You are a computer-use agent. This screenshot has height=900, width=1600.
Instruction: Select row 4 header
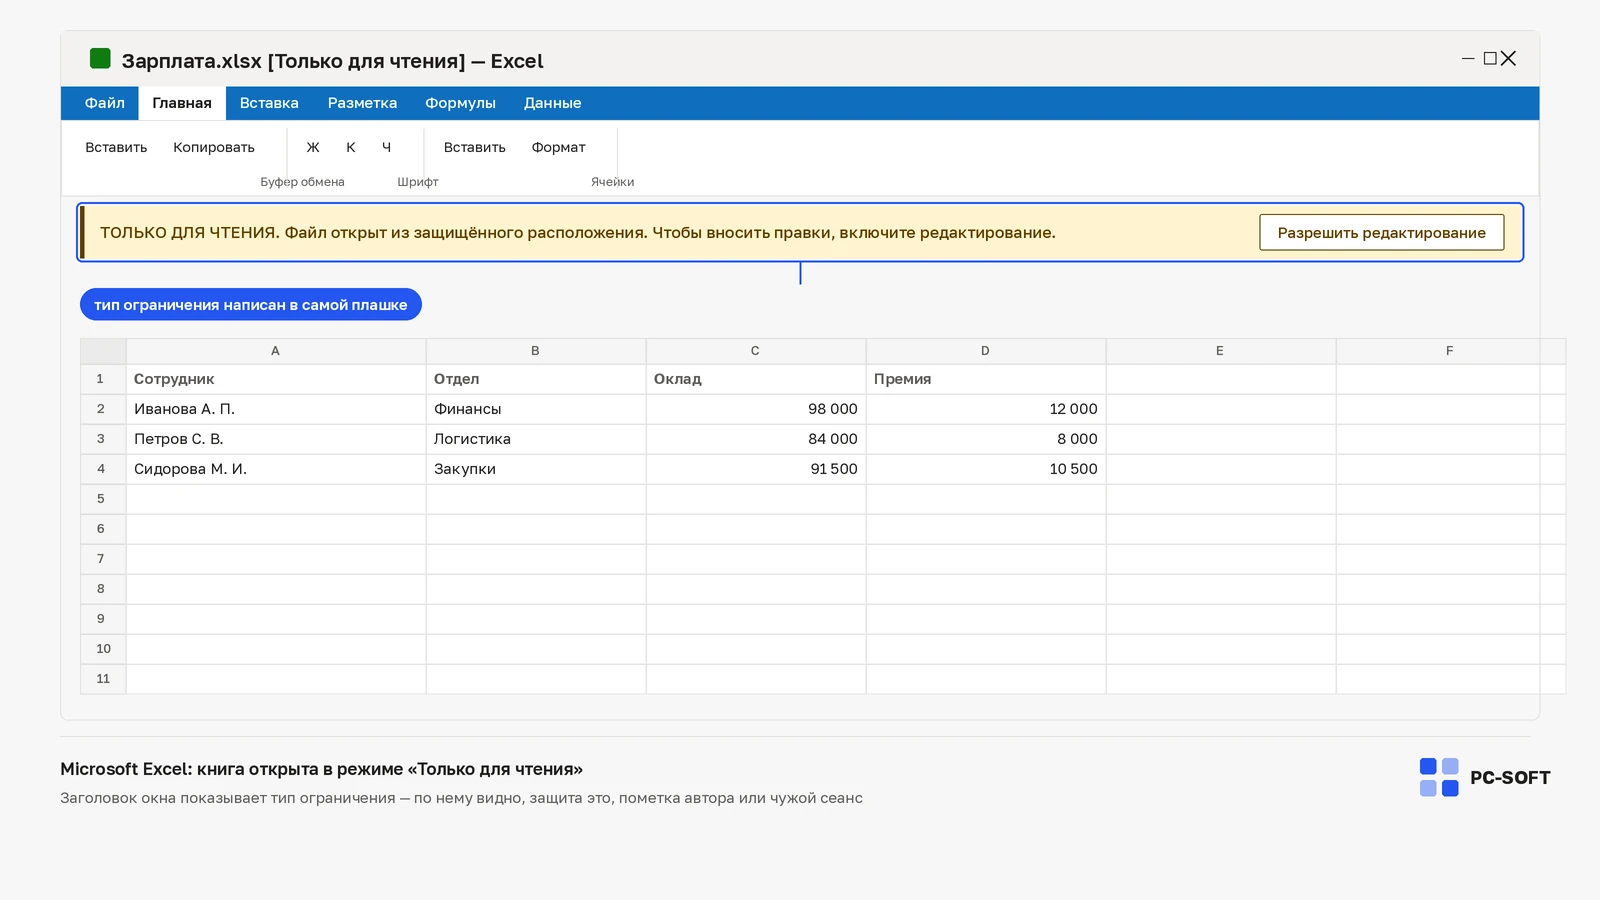(103, 469)
